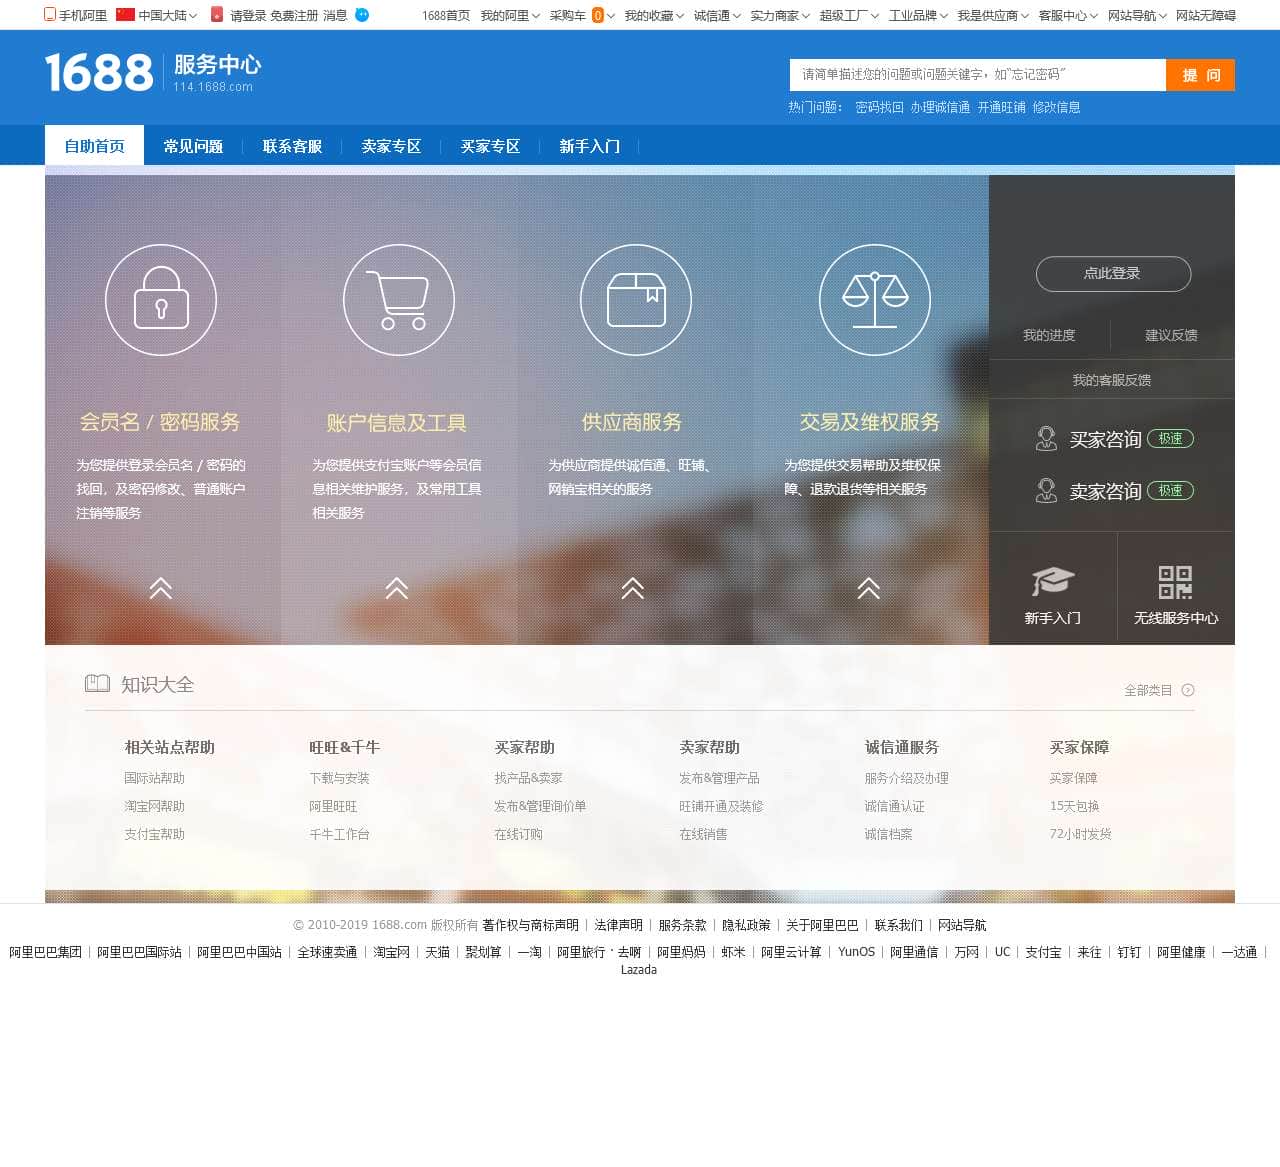Click the 1688 logo
1280x1167 pixels.
click(99, 73)
